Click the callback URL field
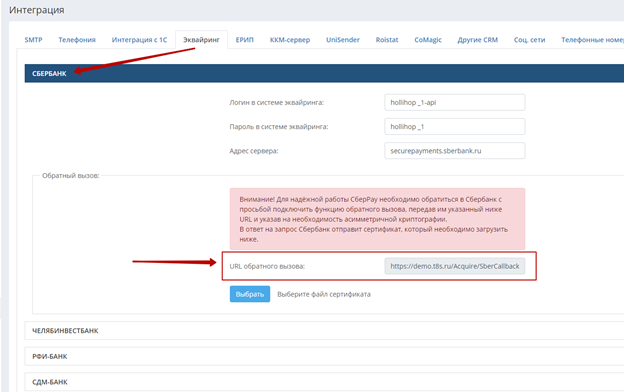Screen dimensions: 624x392 click(454, 266)
